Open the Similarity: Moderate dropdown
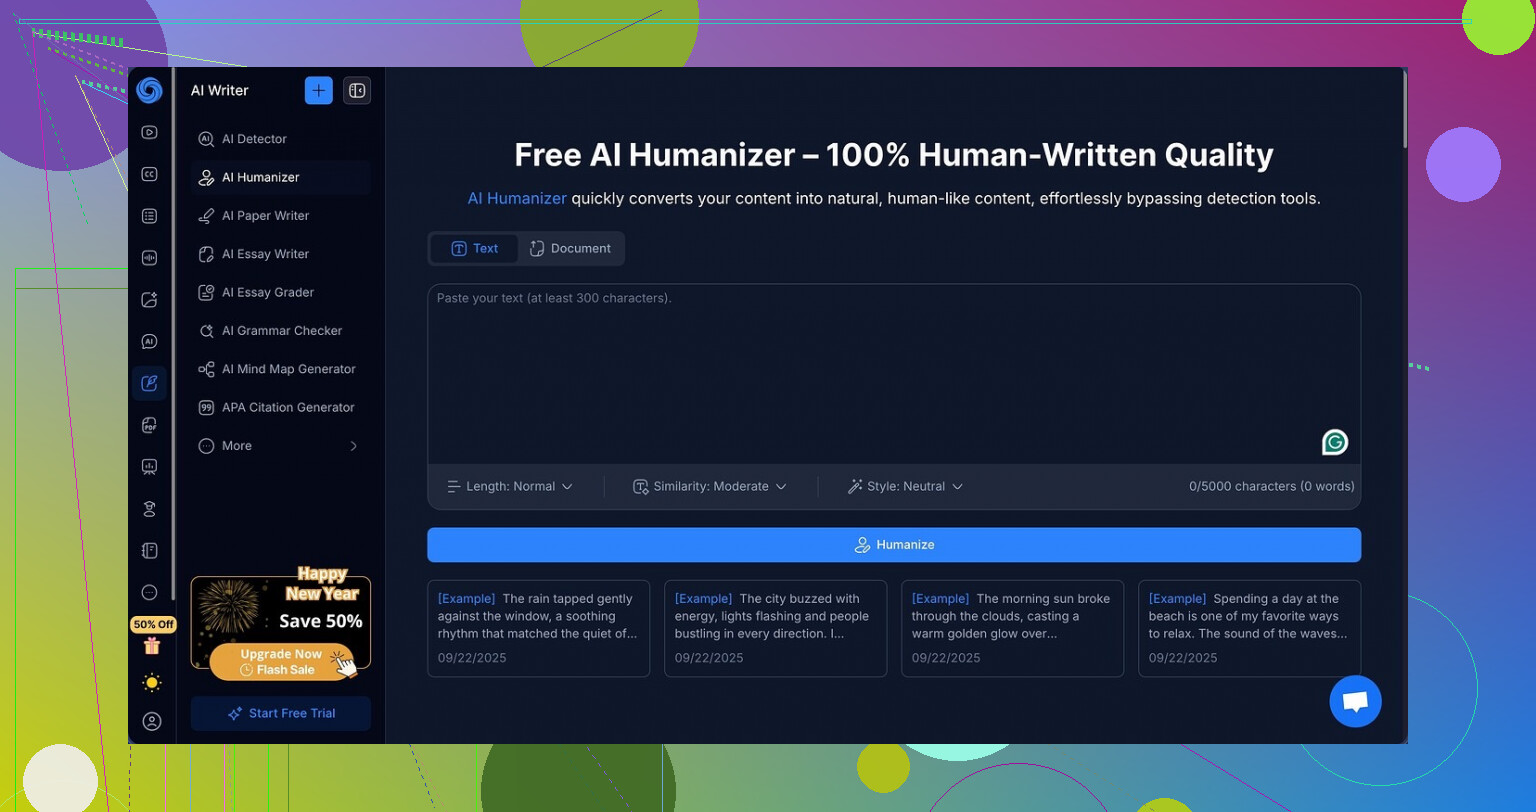 pyautogui.click(x=710, y=486)
